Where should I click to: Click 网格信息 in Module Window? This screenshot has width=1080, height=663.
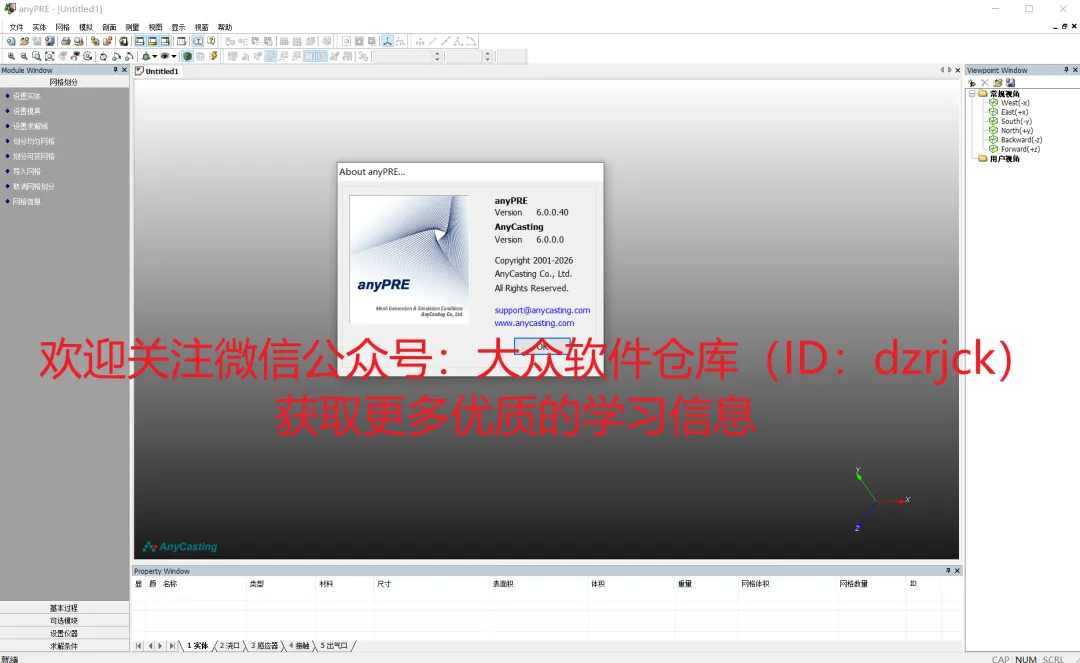pyautogui.click(x=27, y=202)
